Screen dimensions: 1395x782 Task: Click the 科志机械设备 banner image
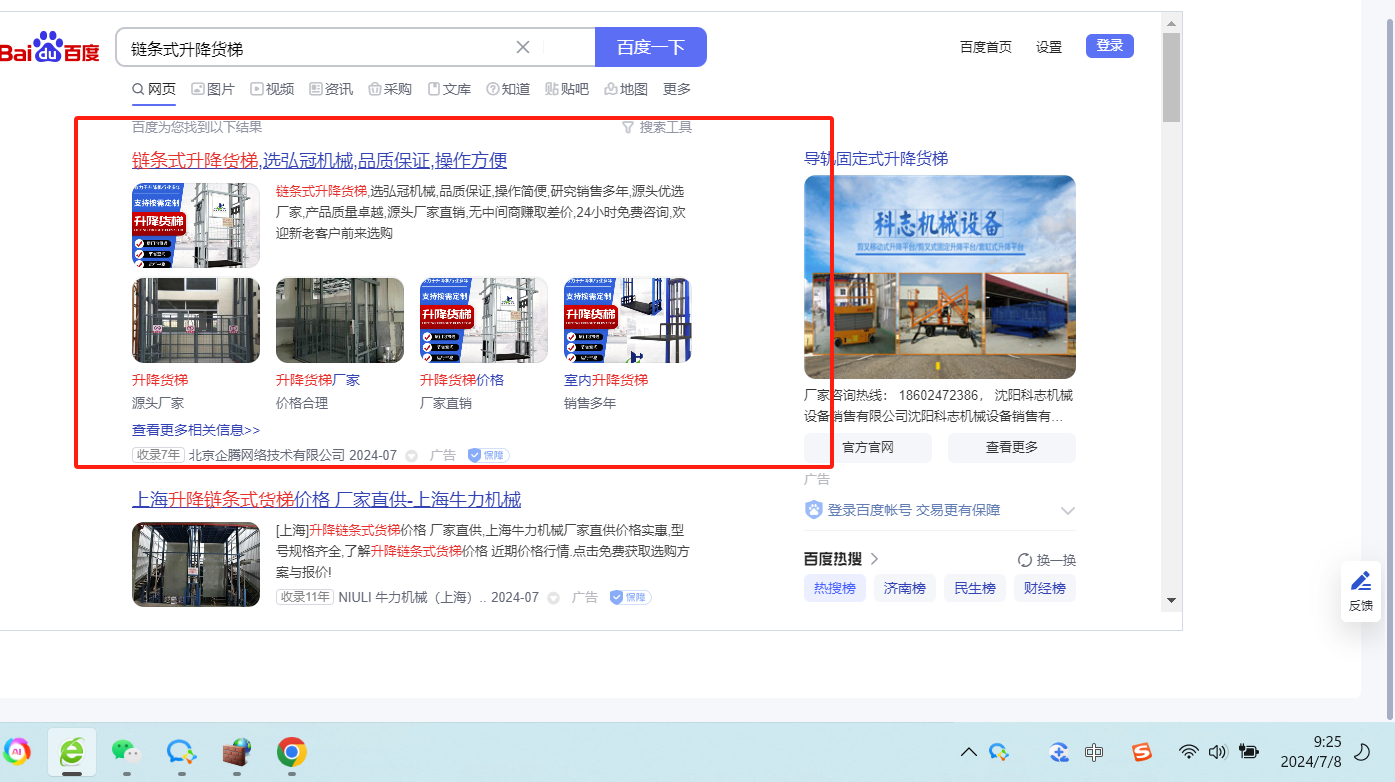tap(940, 277)
